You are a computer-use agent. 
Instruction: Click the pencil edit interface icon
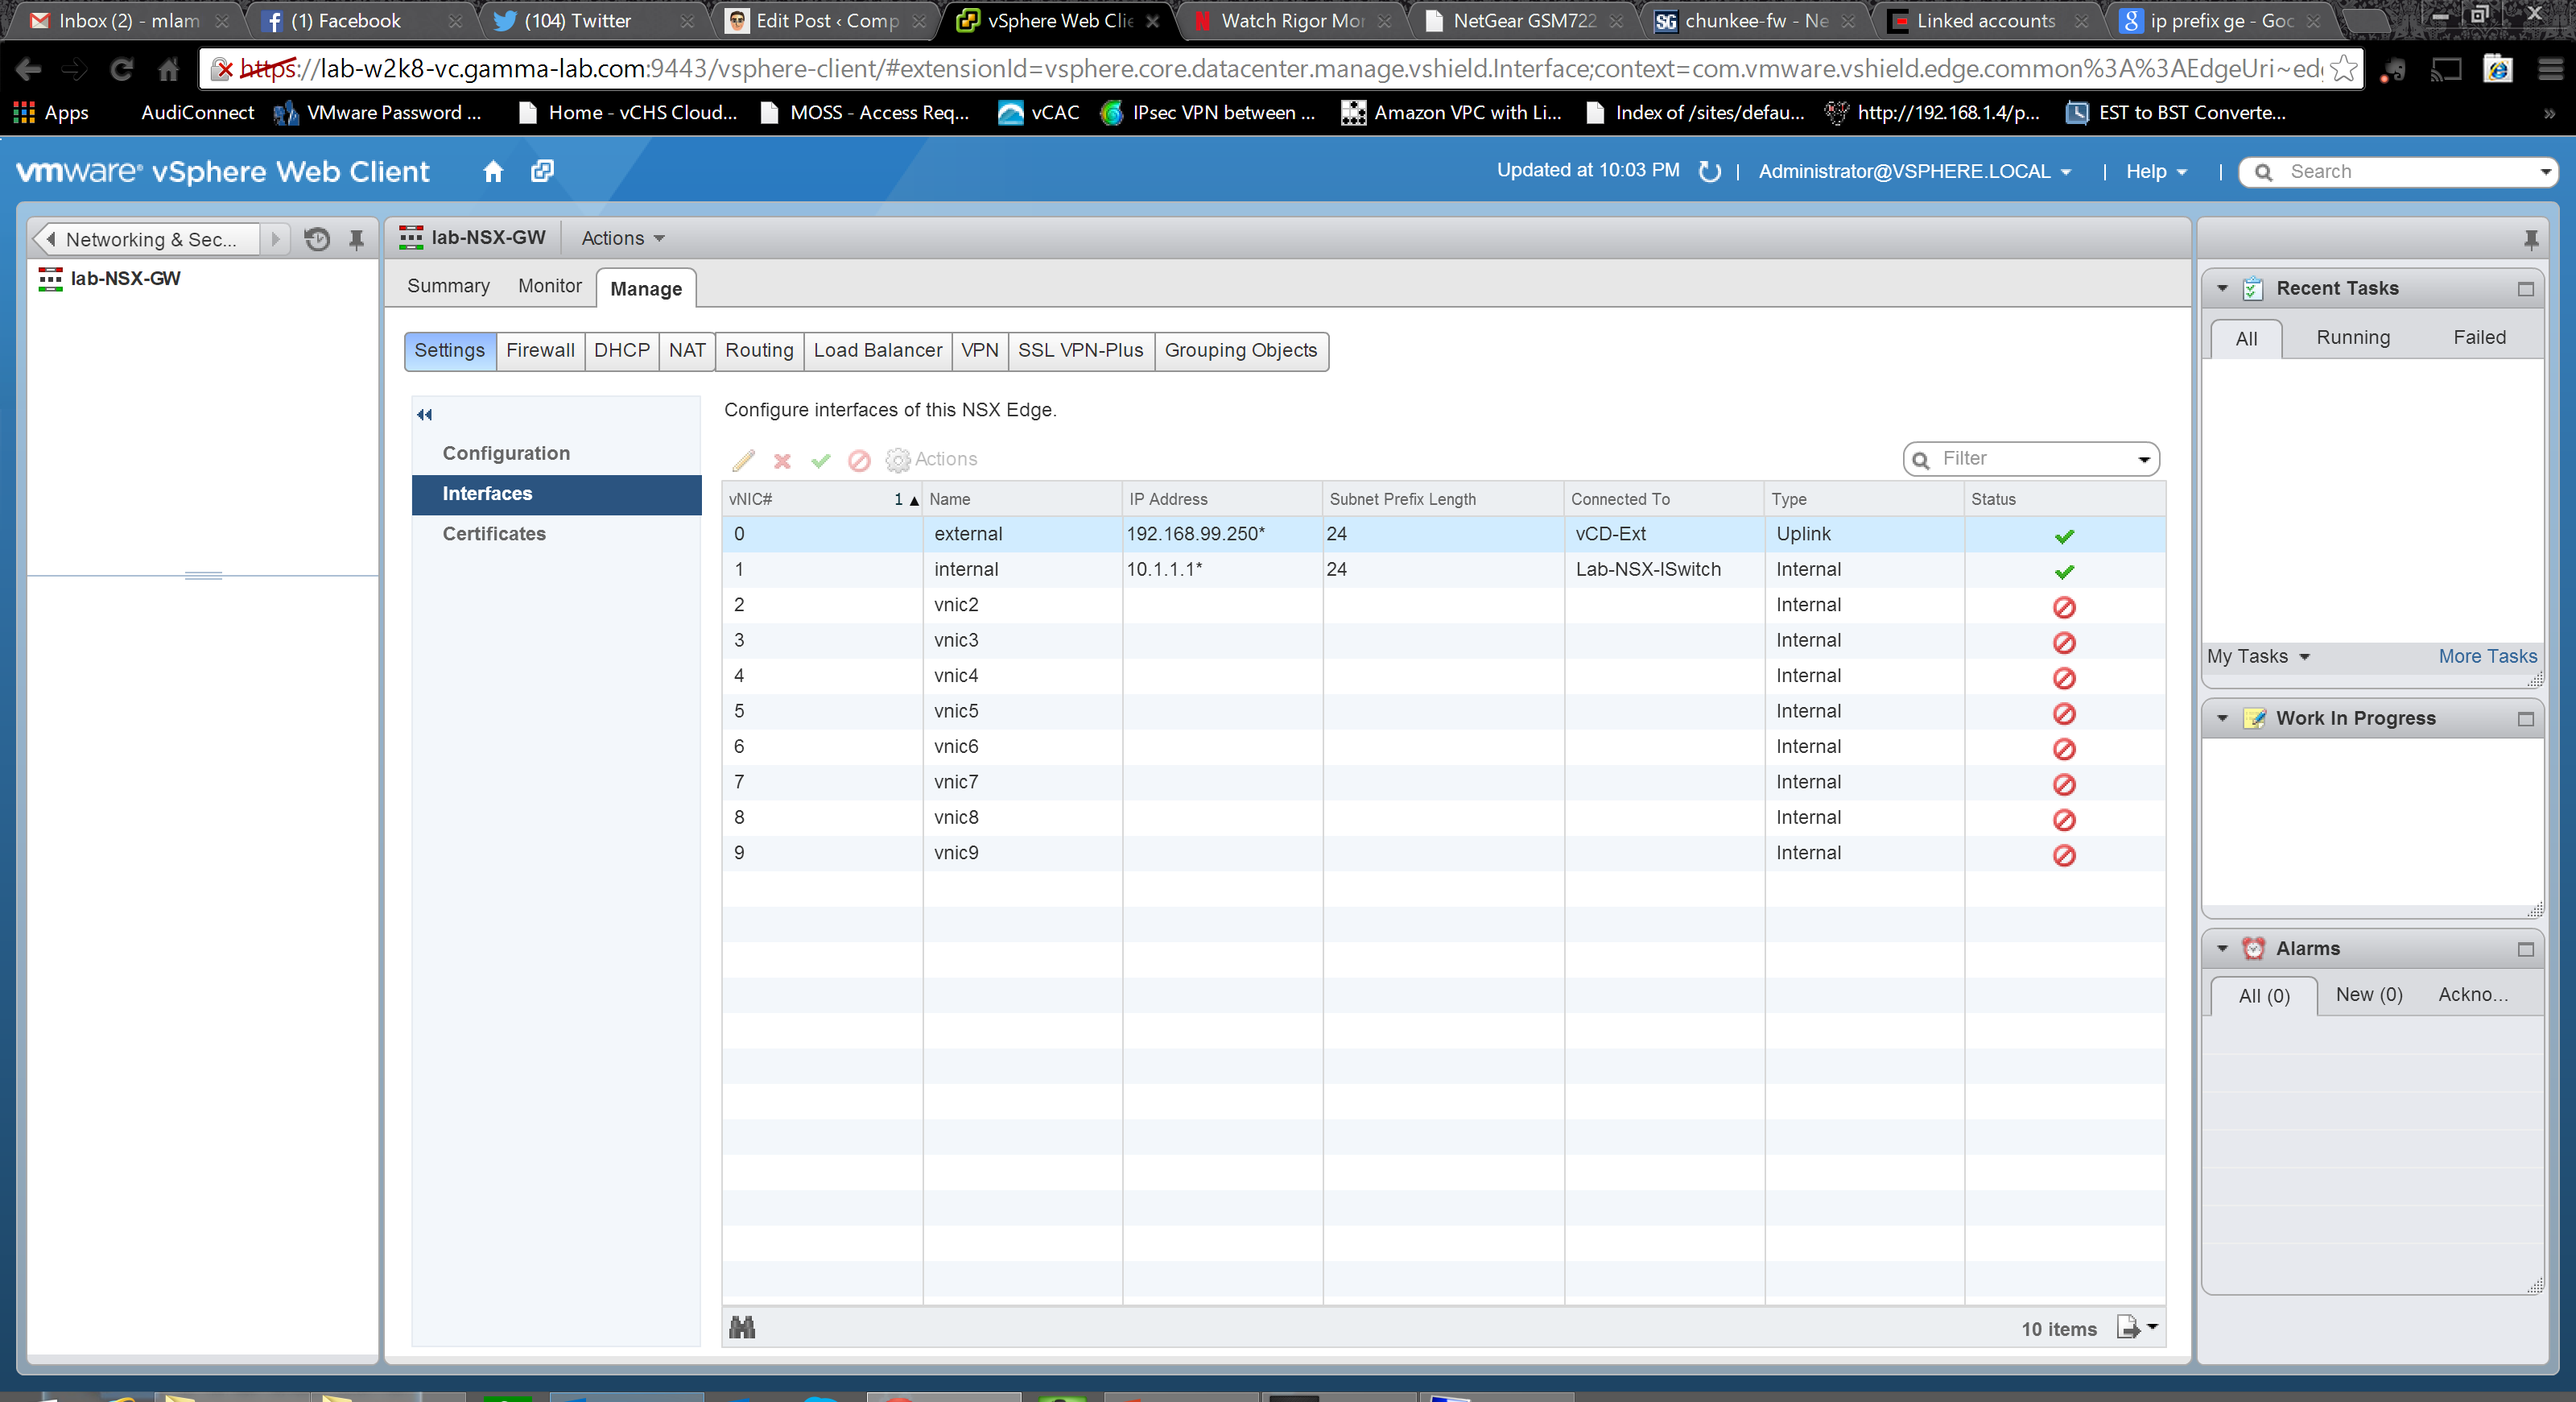tap(743, 460)
